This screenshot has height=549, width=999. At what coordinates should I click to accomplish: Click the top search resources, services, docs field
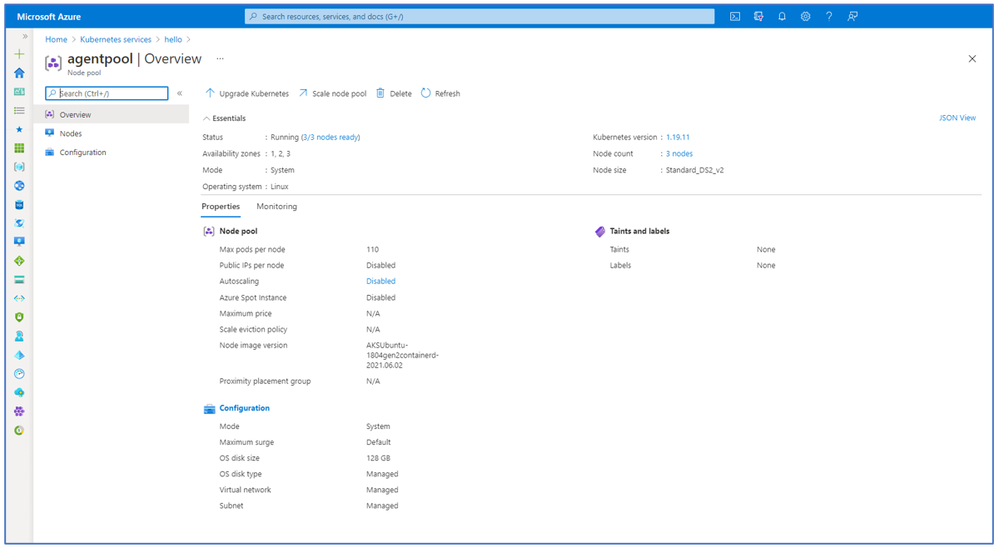click(479, 17)
